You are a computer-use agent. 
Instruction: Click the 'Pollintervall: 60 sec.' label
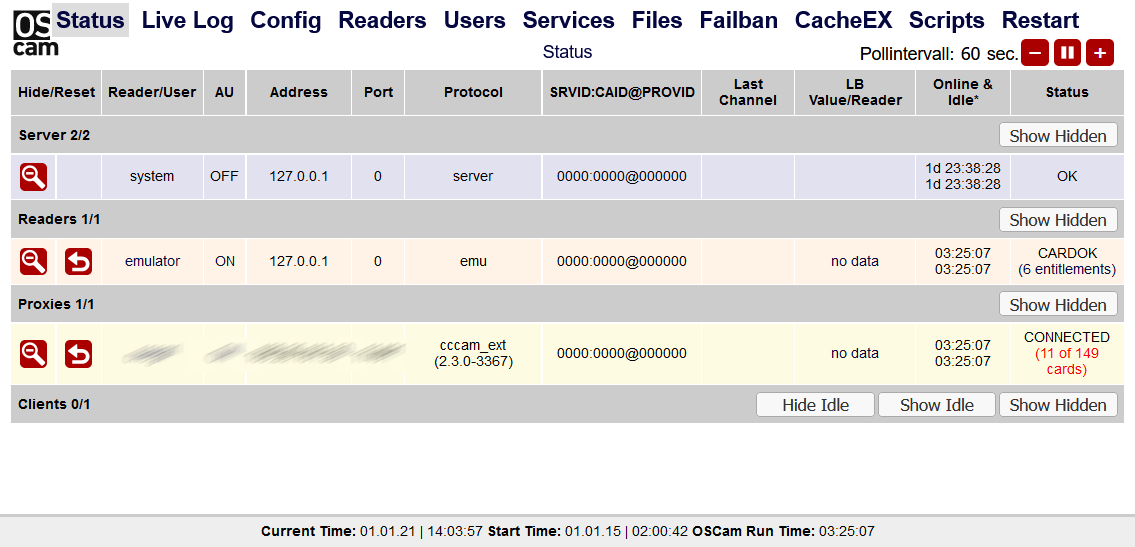[x=939, y=54]
